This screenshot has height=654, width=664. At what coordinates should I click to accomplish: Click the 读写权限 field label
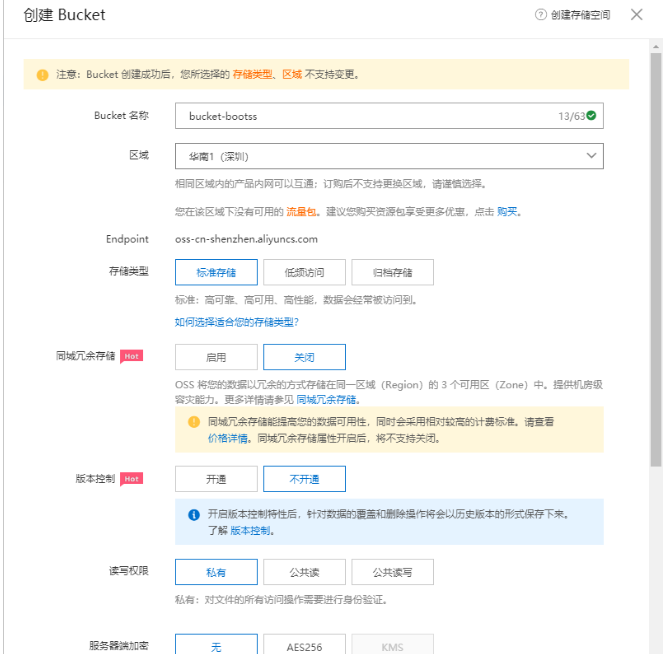pos(129,571)
